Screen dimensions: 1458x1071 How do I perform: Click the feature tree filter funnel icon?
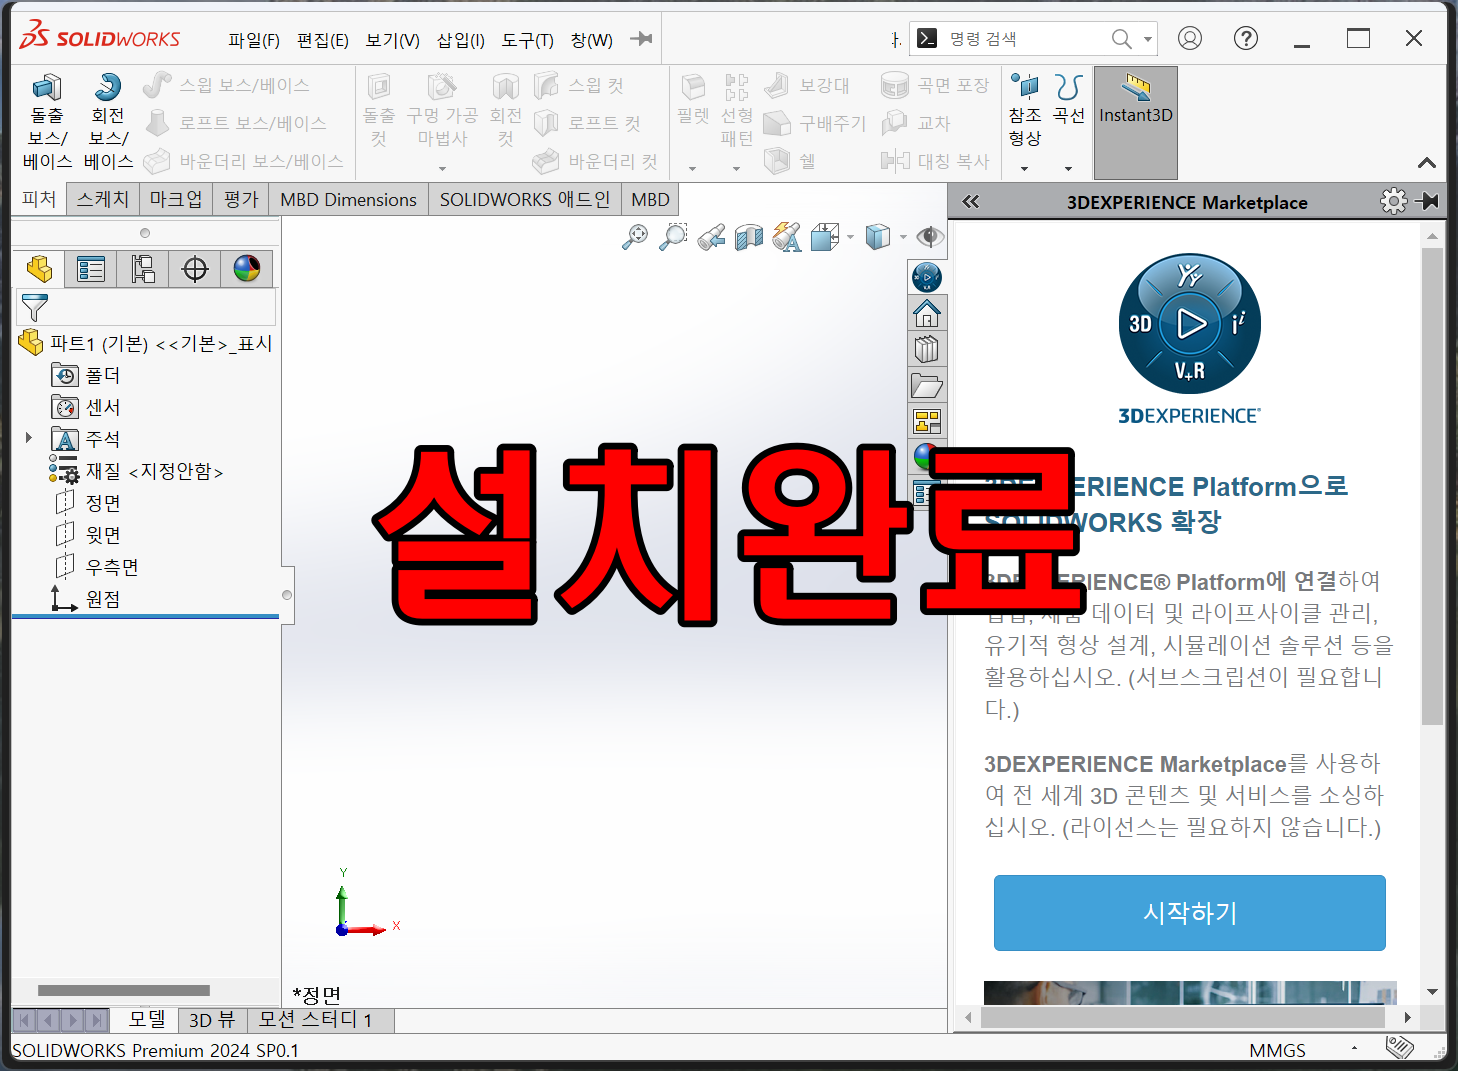click(x=34, y=307)
